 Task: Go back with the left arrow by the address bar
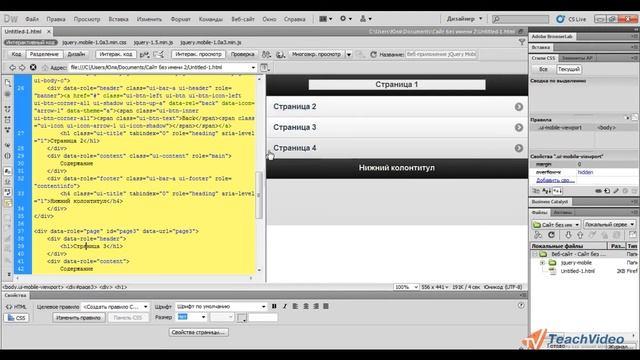click(13, 68)
